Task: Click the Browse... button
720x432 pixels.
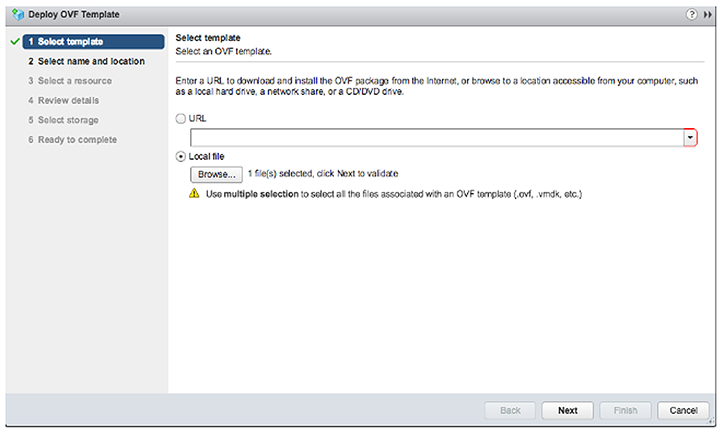Action: coord(216,174)
